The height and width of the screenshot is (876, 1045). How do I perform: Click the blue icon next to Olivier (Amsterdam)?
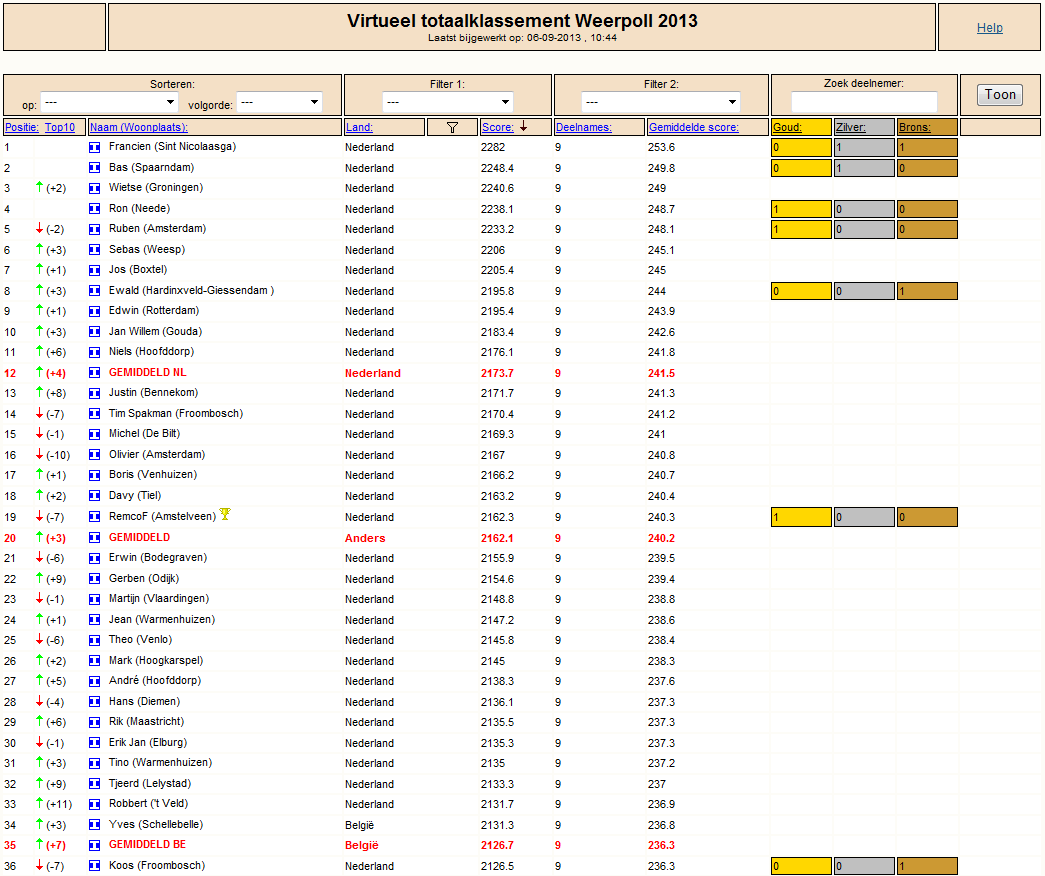click(x=95, y=455)
